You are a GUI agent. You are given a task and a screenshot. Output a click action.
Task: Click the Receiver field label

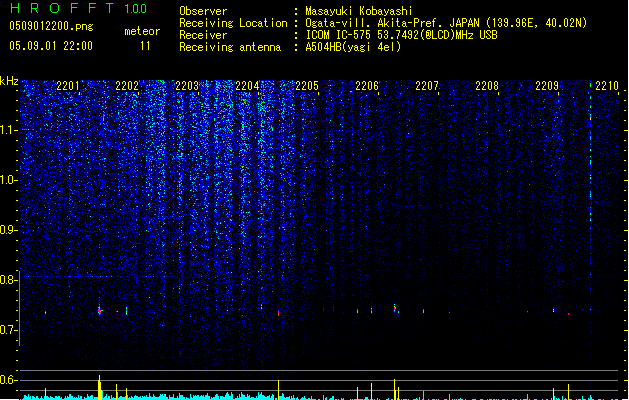(203, 35)
